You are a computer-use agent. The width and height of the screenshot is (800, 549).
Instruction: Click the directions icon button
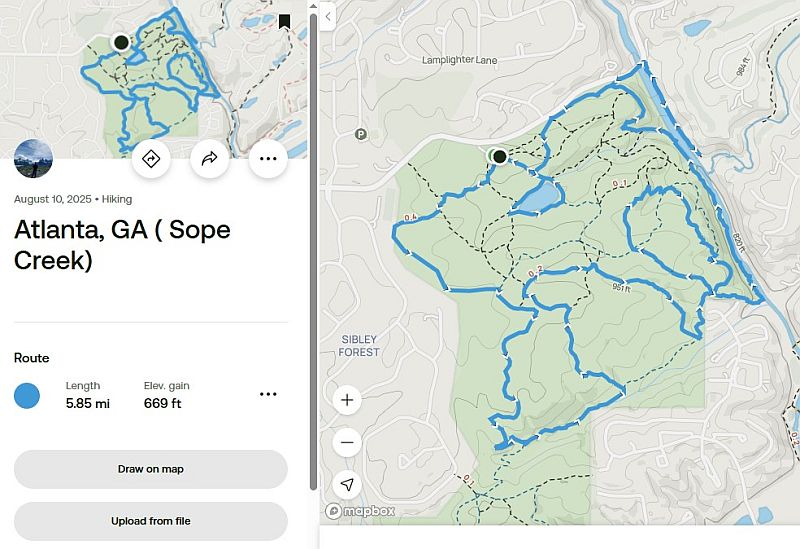[x=152, y=158]
